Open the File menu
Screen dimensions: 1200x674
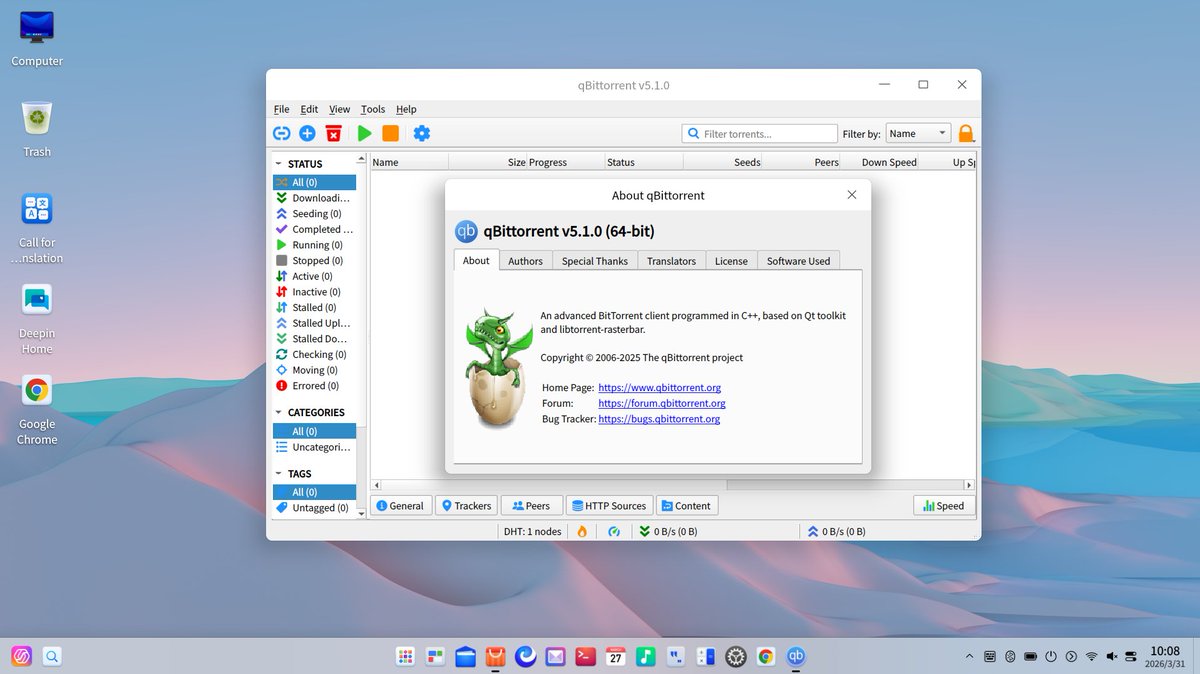[x=282, y=109]
